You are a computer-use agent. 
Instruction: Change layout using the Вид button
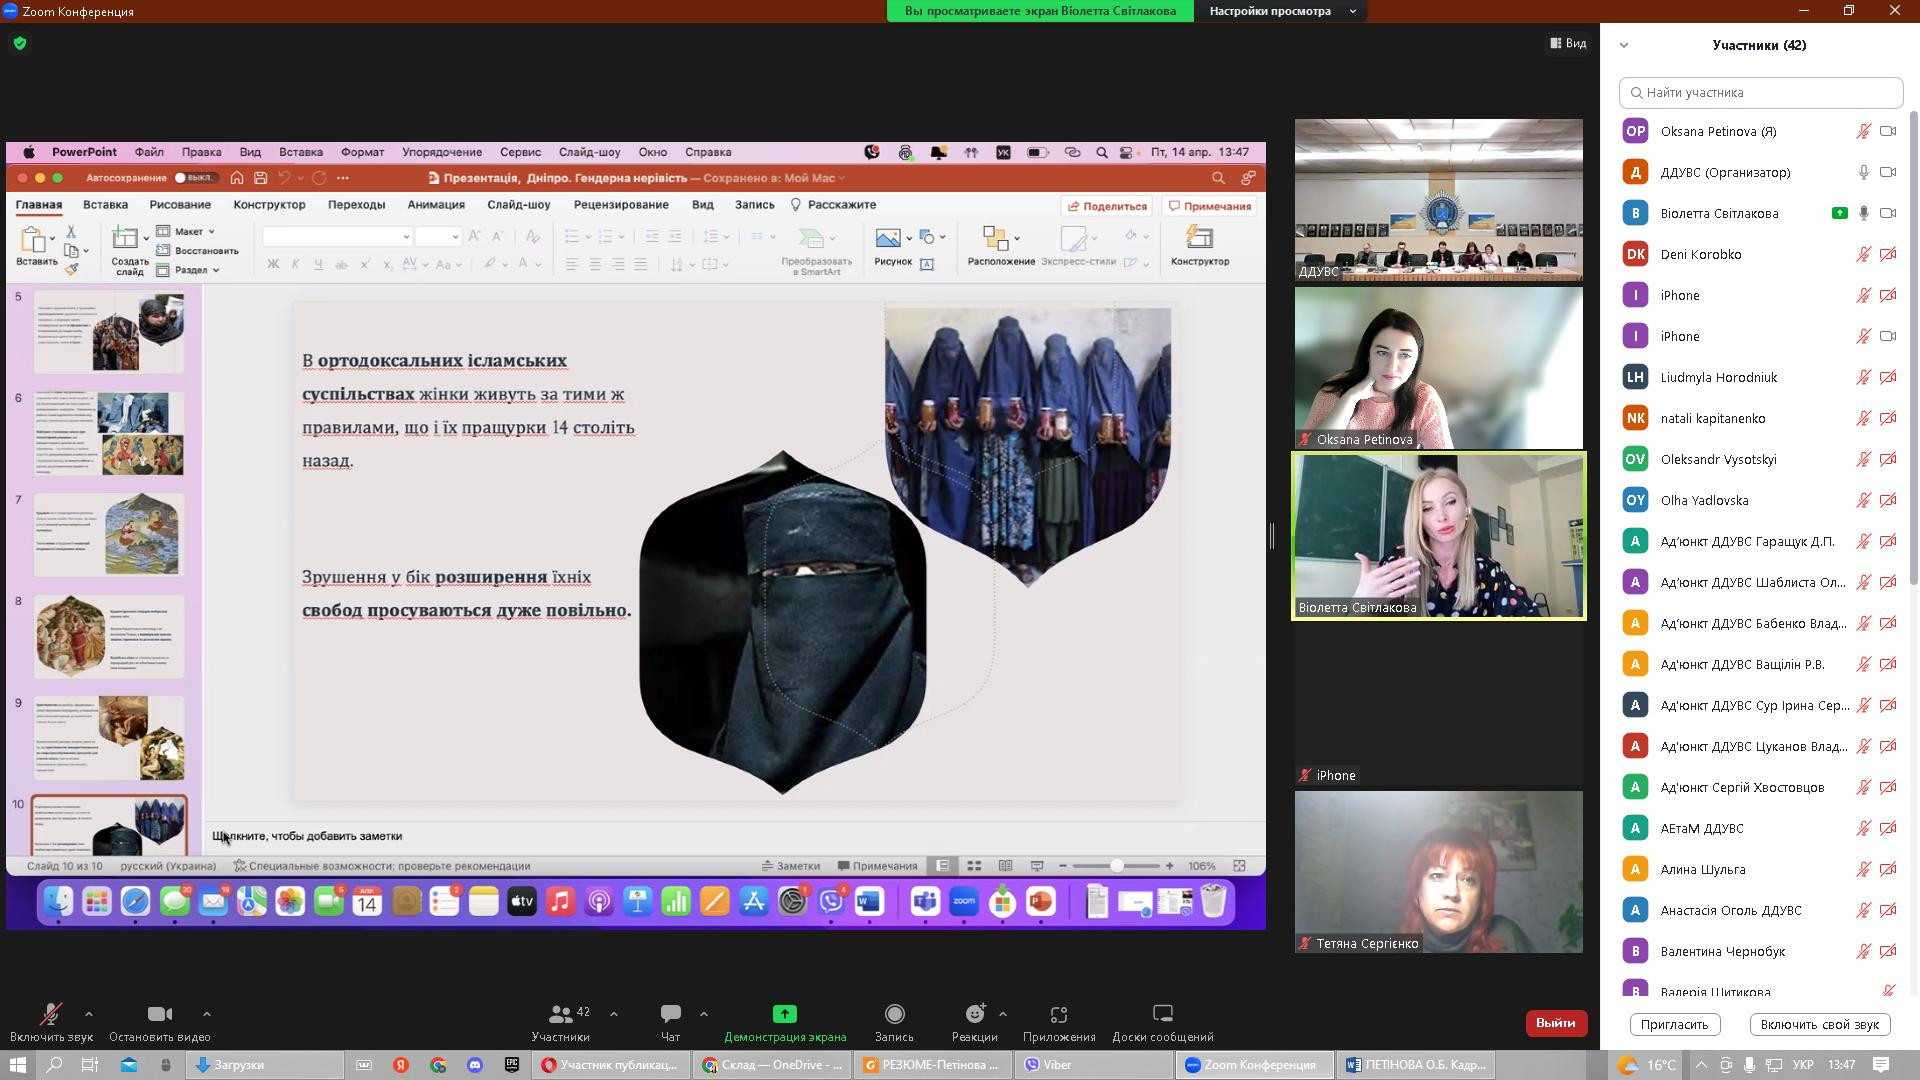[x=1568, y=43]
